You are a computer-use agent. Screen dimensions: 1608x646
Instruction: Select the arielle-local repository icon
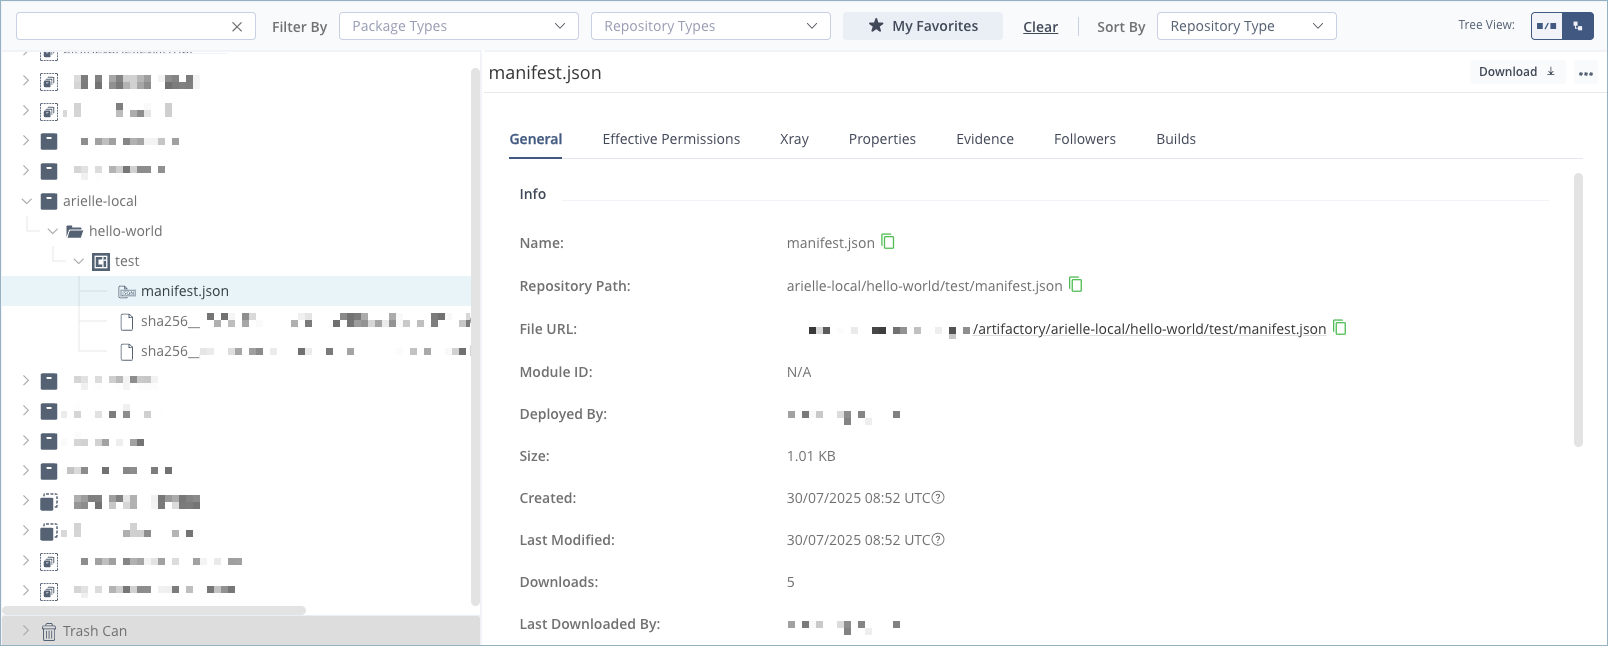pyautogui.click(x=49, y=201)
